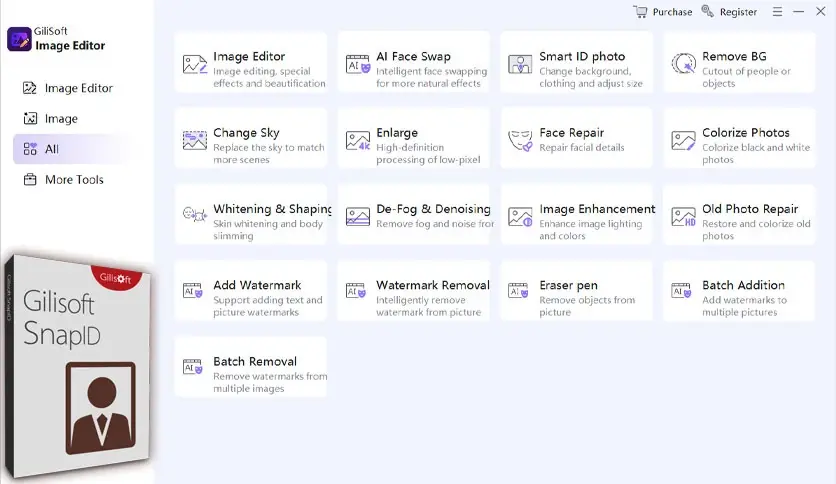Click the Remove BG icon
The image size is (836, 484).
click(684, 64)
